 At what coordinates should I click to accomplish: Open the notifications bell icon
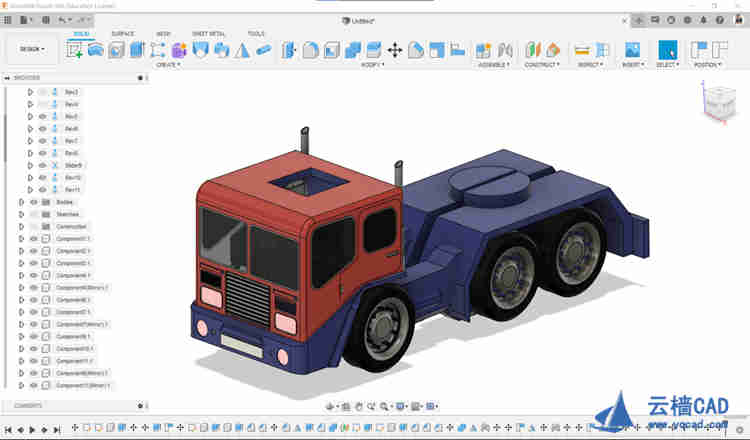point(703,20)
